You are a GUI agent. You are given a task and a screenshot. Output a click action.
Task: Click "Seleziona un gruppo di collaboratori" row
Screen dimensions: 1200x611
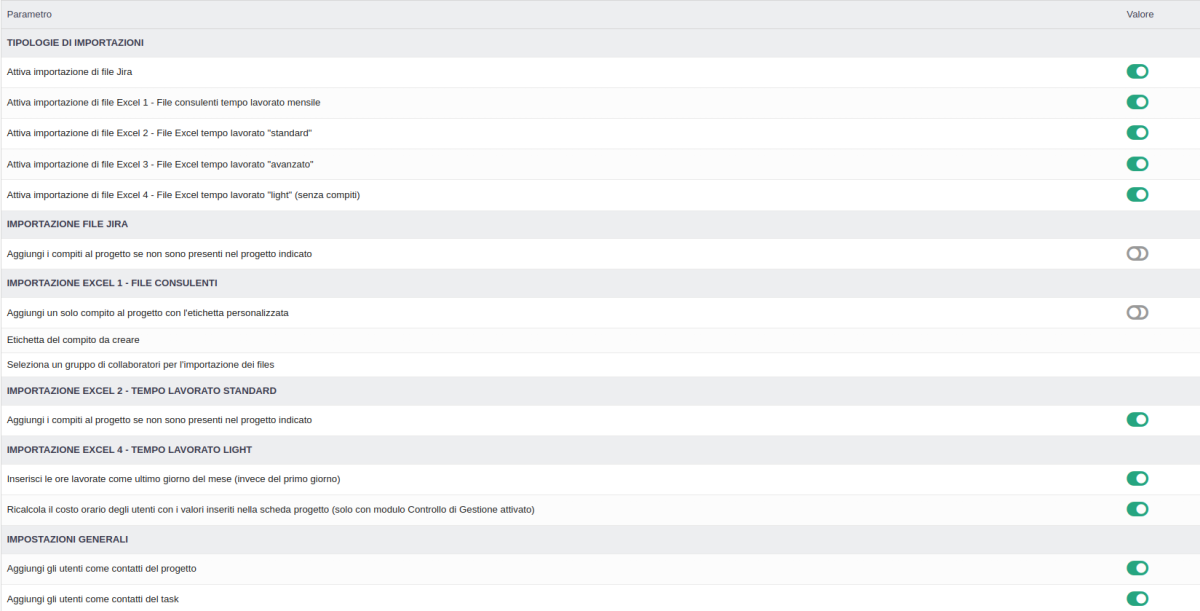(600, 365)
